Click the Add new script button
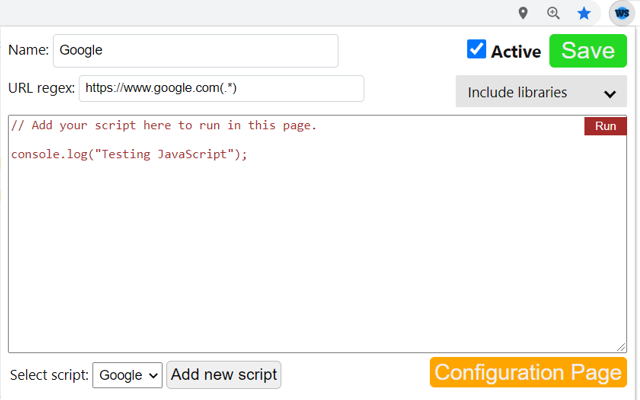This screenshot has height=400, width=640. pos(224,375)
